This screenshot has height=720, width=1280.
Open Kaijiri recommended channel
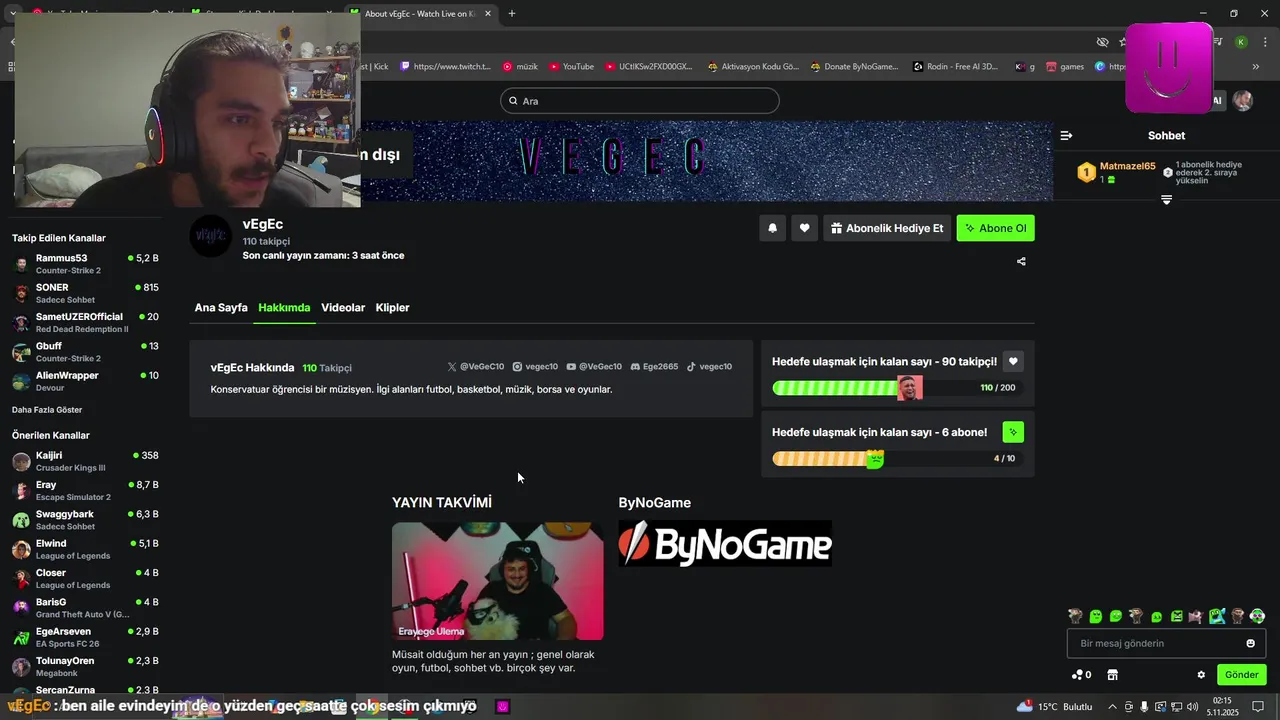pos(85,461)
